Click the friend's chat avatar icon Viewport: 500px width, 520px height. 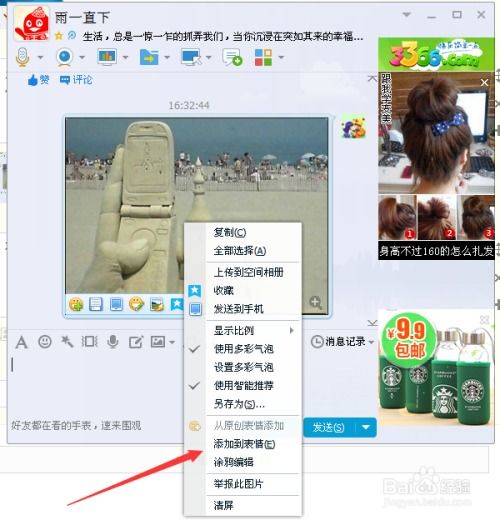coord(354,126)
